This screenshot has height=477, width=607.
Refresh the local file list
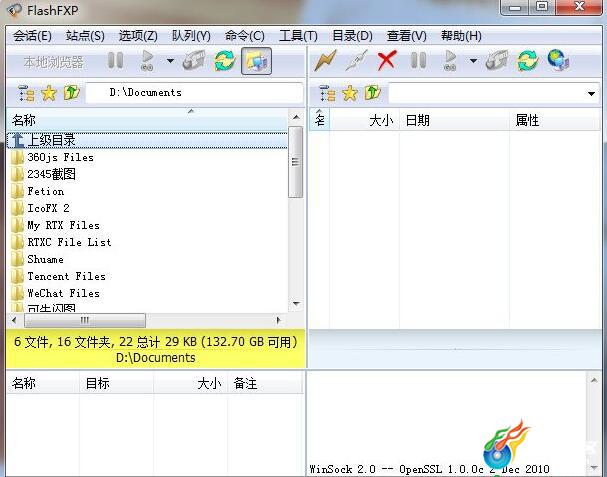pos(225,61)
